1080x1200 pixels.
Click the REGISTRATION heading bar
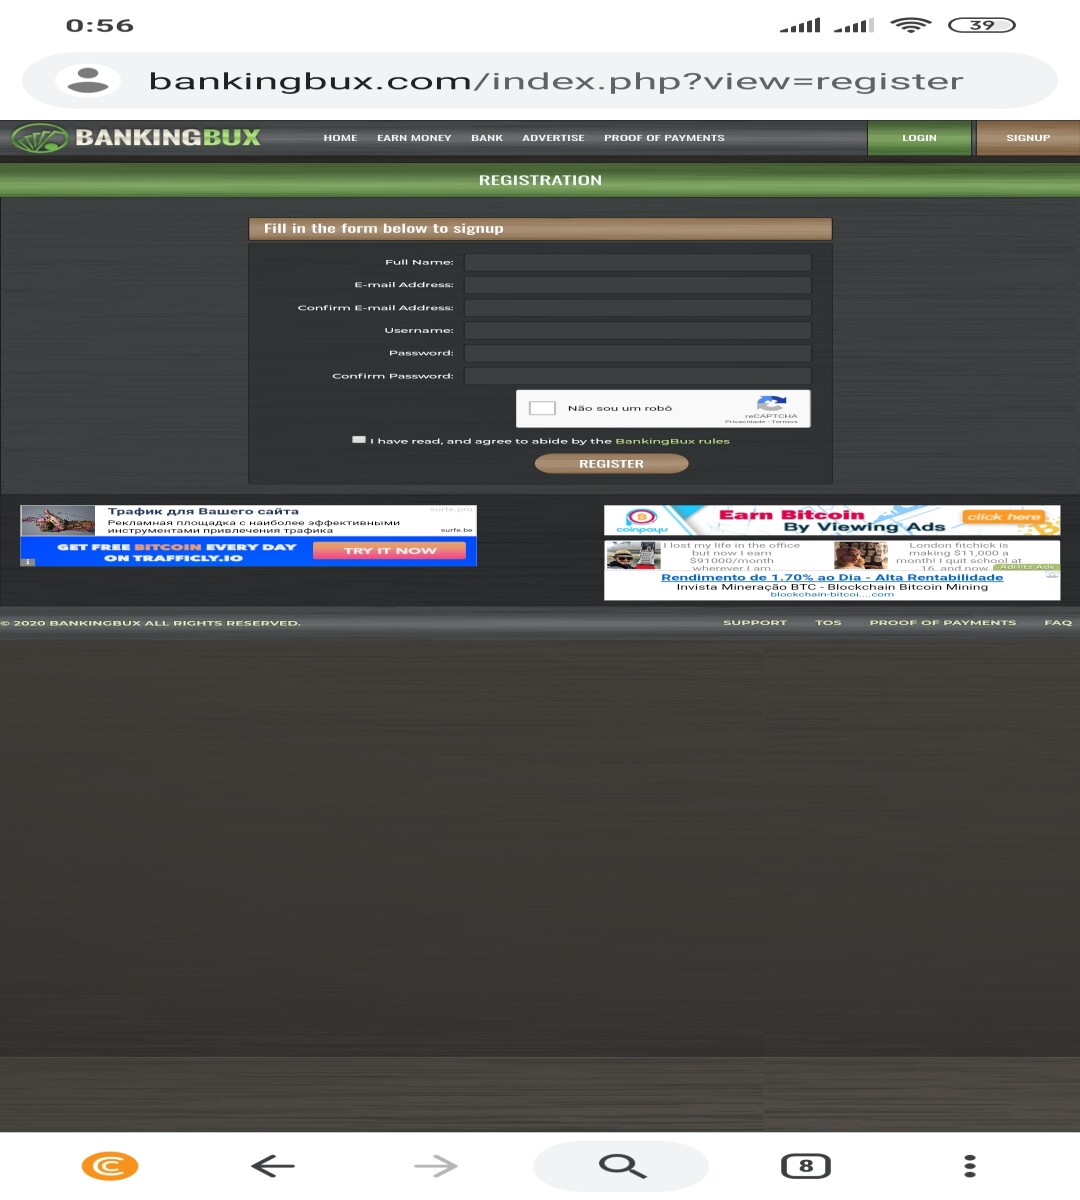tap(540, 180)
